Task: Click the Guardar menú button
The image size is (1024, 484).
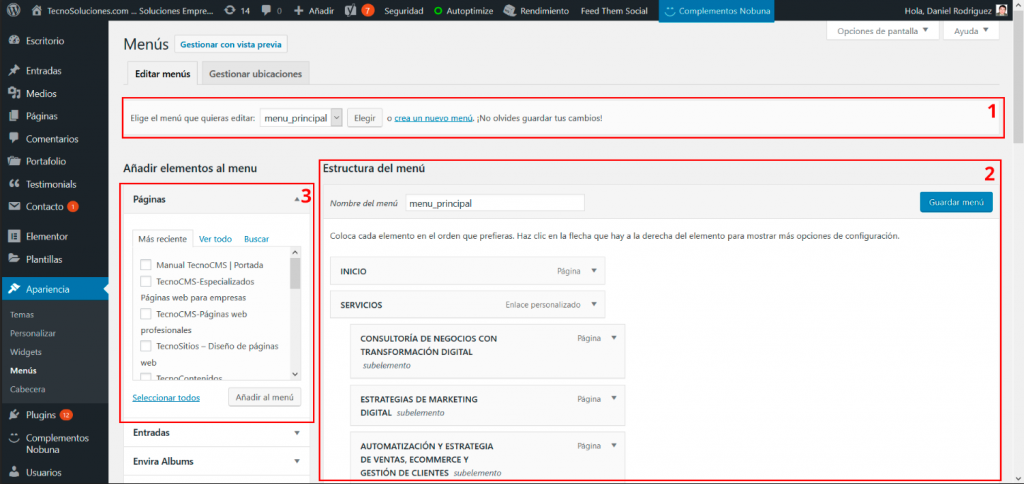Action: [955, 202]
